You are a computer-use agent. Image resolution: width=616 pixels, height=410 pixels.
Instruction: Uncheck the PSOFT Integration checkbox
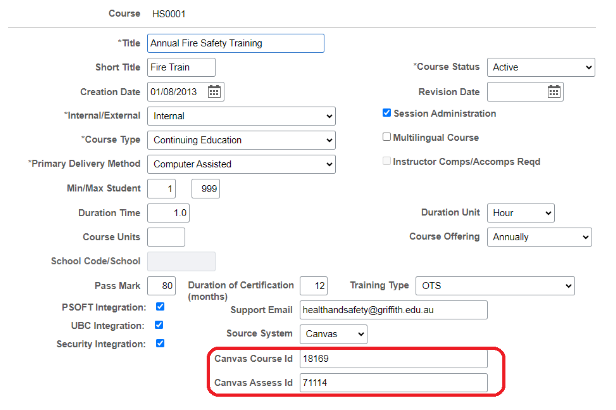pyautogui.click(x=160, y=306)
